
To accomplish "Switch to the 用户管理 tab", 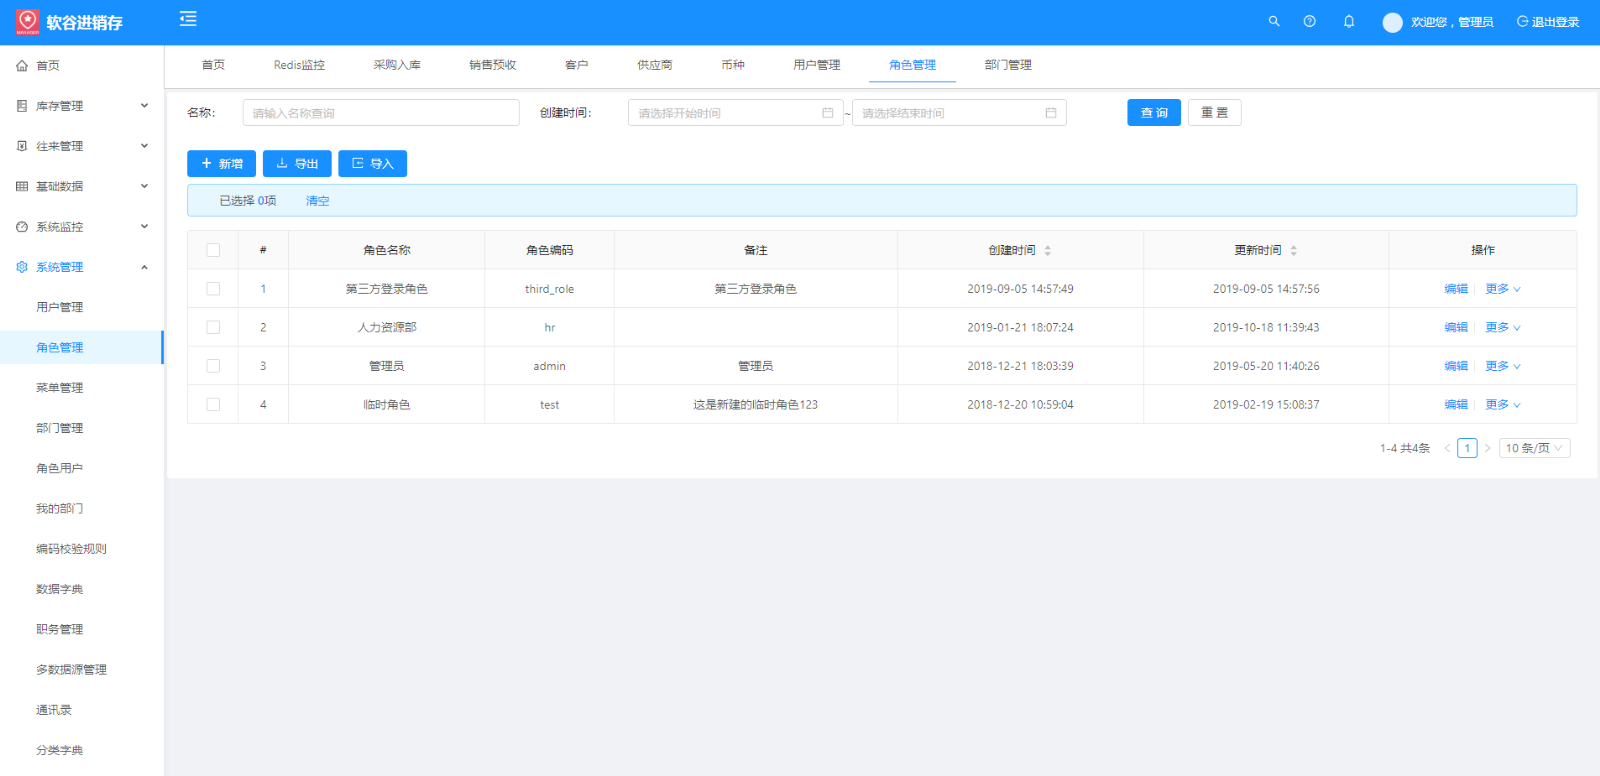I will 817,65.
